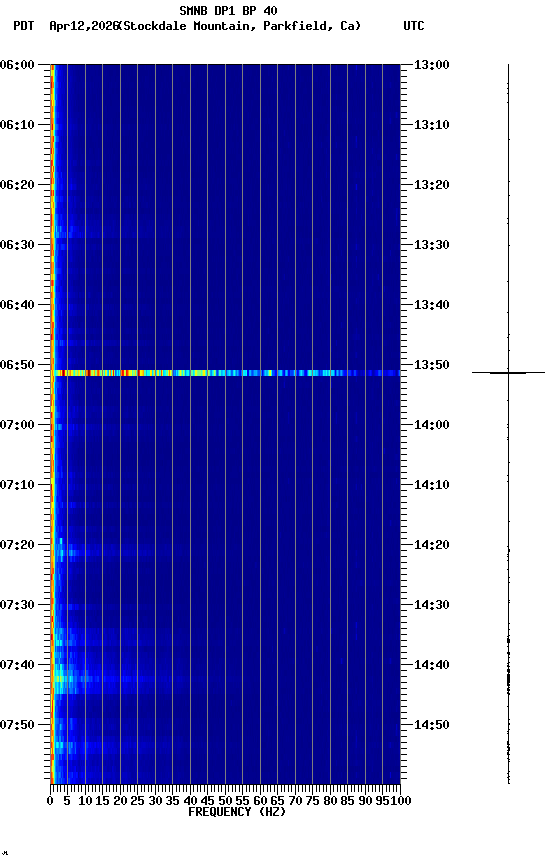Click the 80 Hz axis tick label
Viewport: 552px width, 864px height.
(331, 802)
